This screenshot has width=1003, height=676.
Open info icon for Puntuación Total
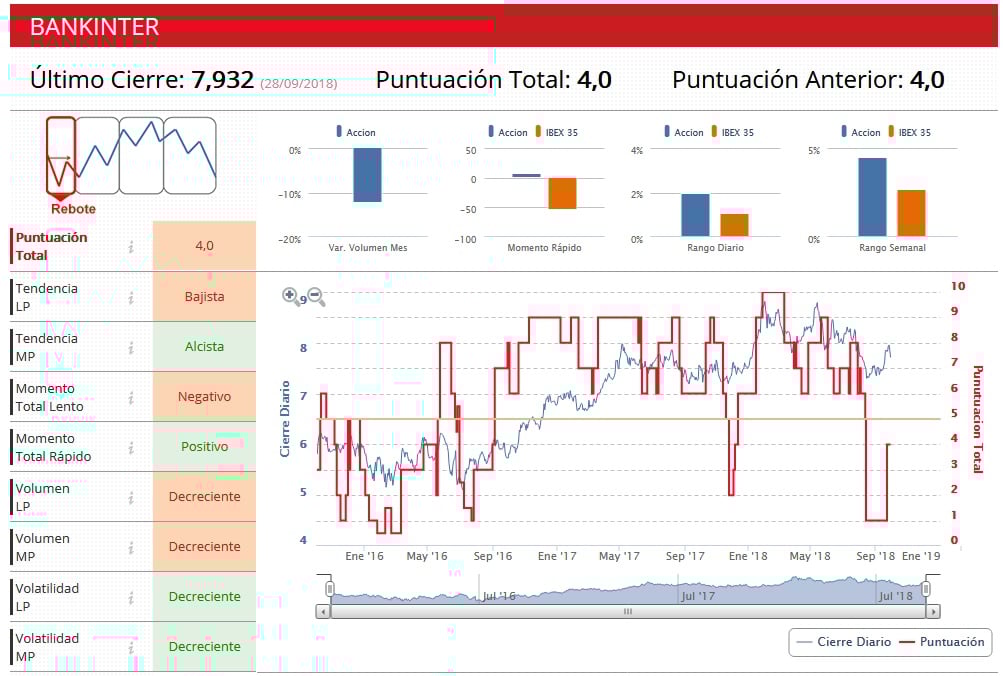pos(131,246)
